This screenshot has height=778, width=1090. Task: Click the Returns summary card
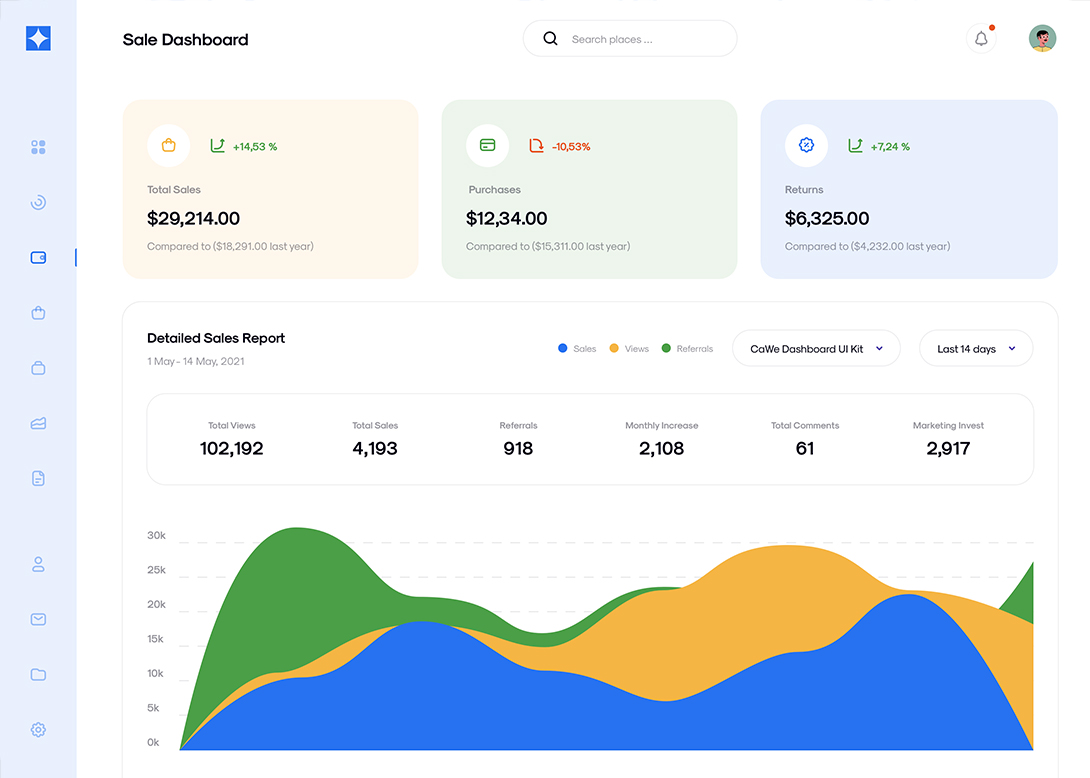click(908, 189)
